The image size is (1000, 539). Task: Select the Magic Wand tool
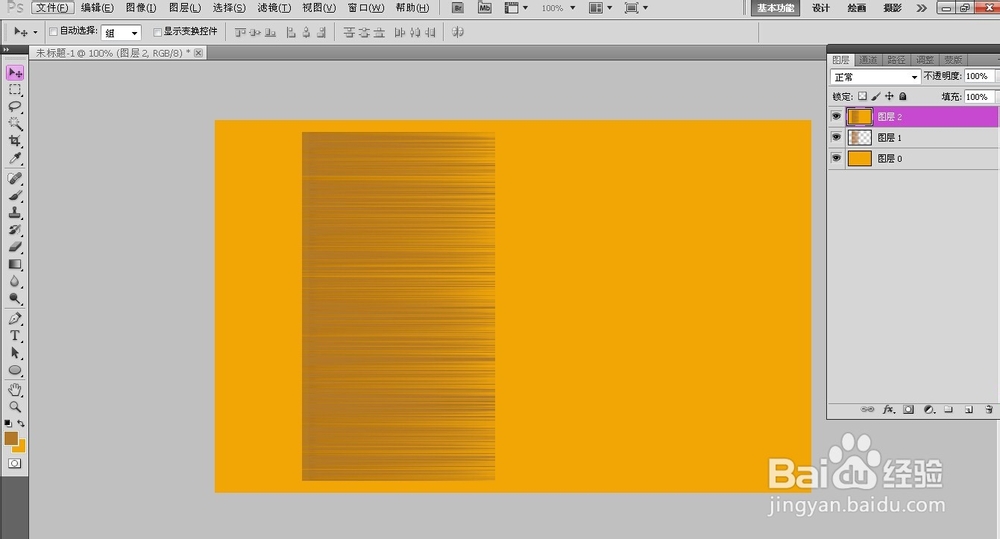tap(15, 124)
